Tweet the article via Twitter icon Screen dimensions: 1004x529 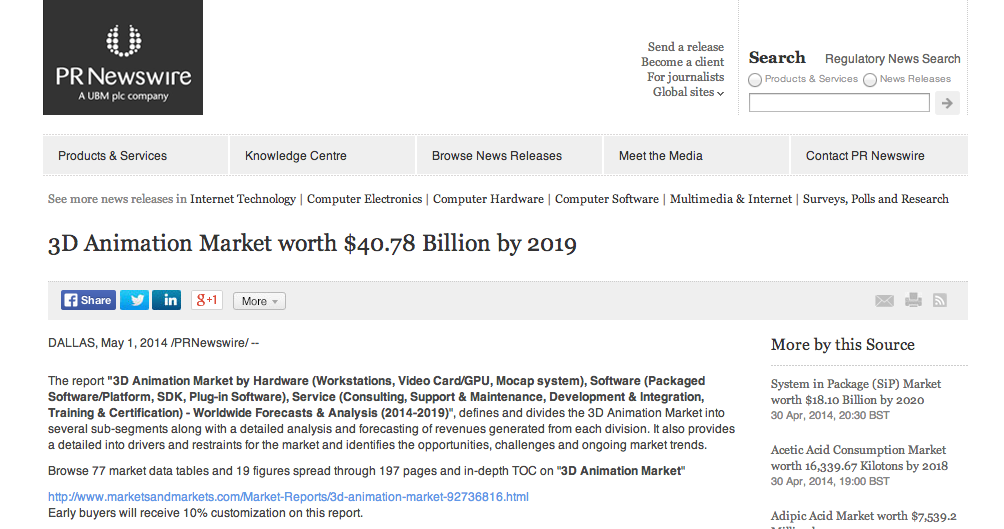tap(134, 300)
